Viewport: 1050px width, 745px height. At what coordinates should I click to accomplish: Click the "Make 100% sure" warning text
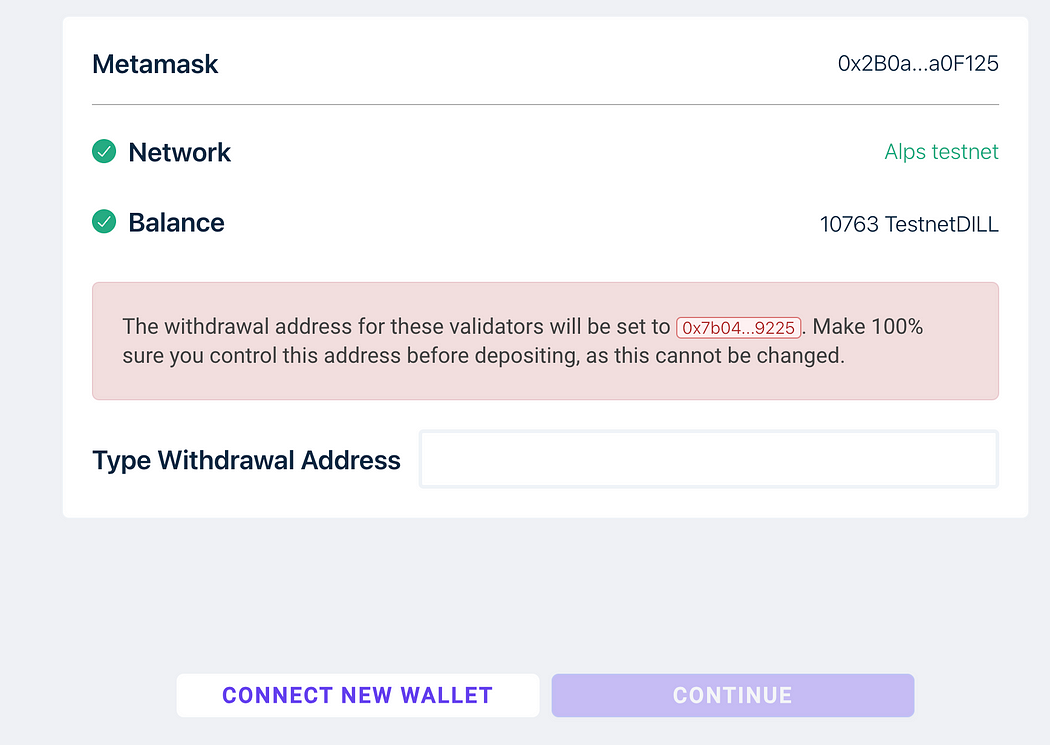pos(522,341)
